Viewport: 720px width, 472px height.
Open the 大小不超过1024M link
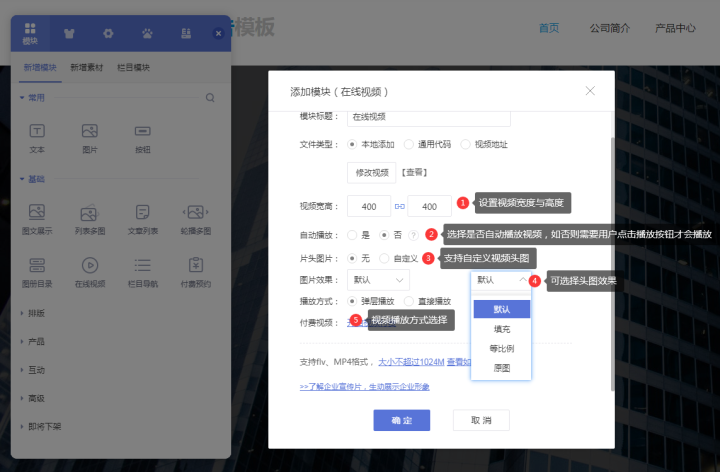(x=411, y=362)
